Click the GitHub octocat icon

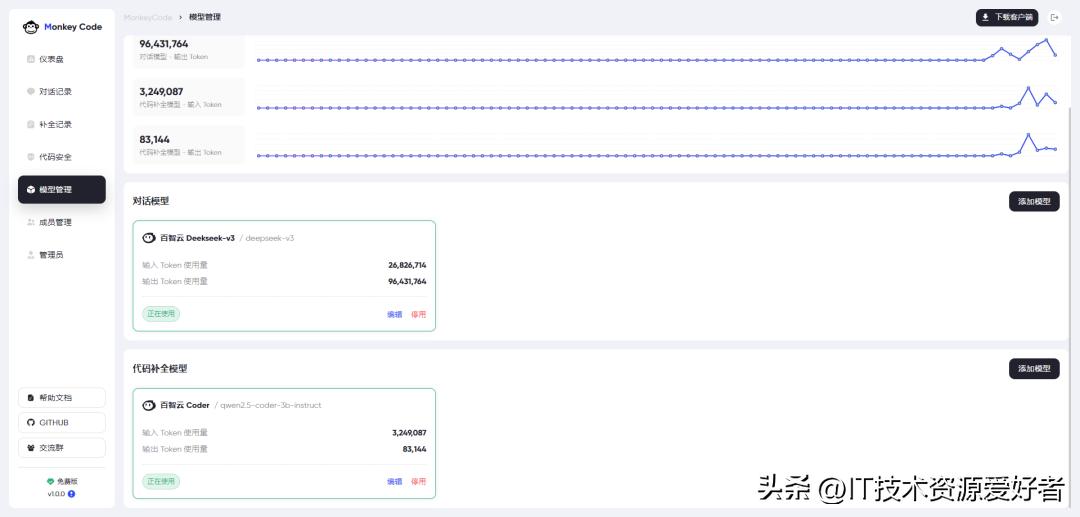(x=30, y=423)
